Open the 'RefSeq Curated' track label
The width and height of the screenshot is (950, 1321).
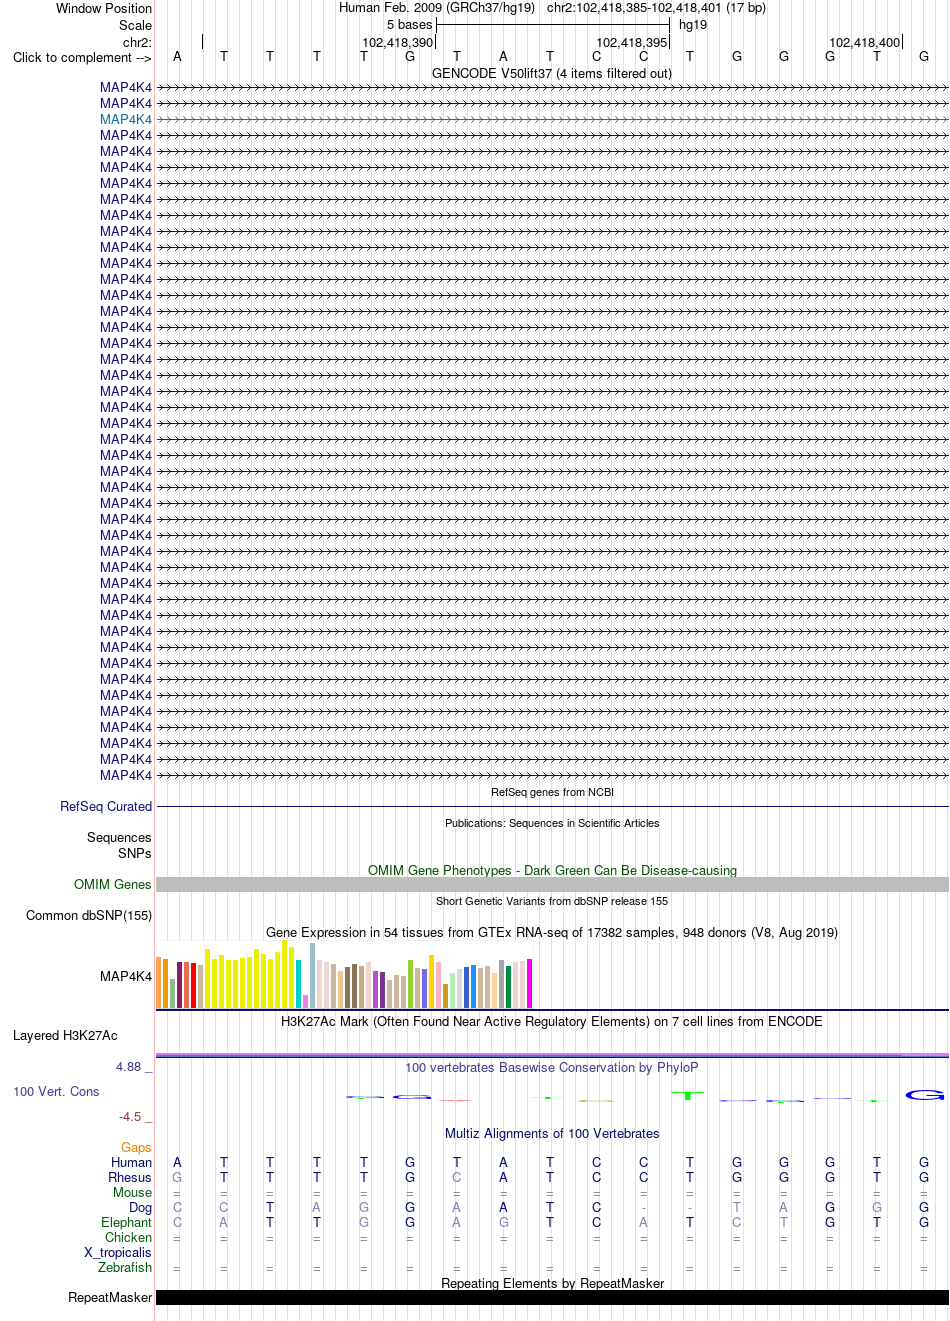coord(106,807)
